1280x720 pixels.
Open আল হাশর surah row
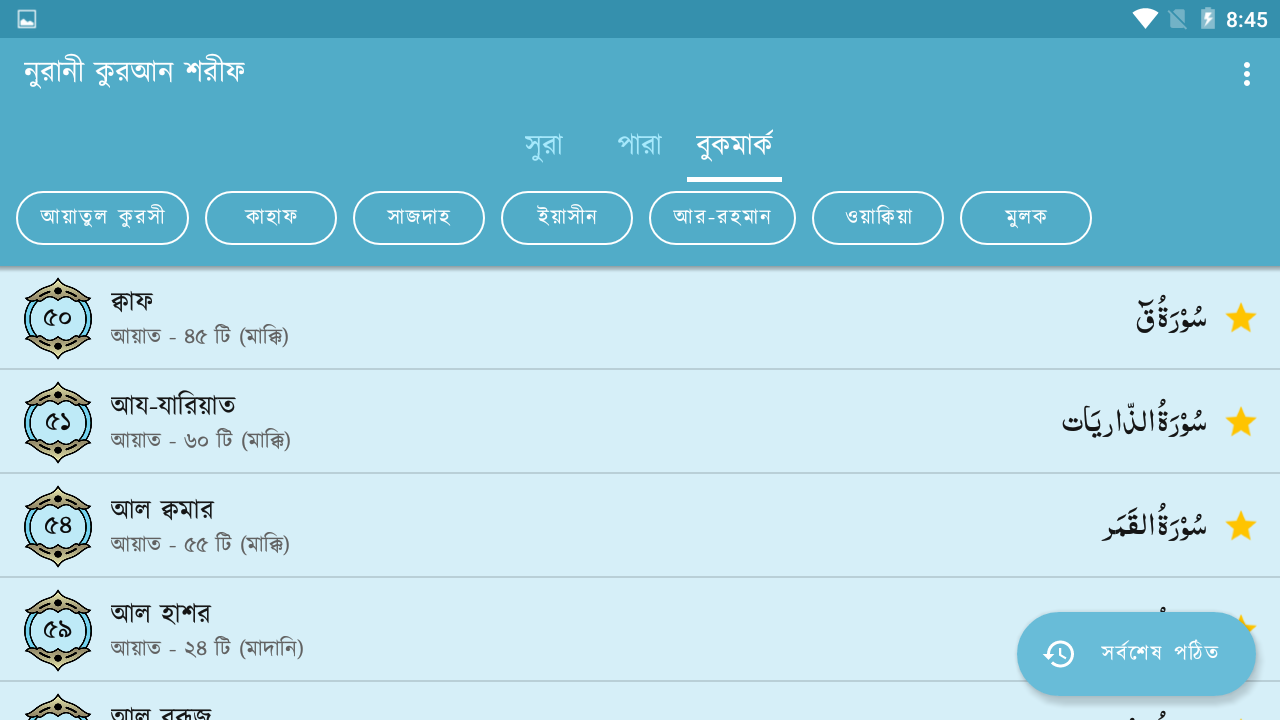640,630
